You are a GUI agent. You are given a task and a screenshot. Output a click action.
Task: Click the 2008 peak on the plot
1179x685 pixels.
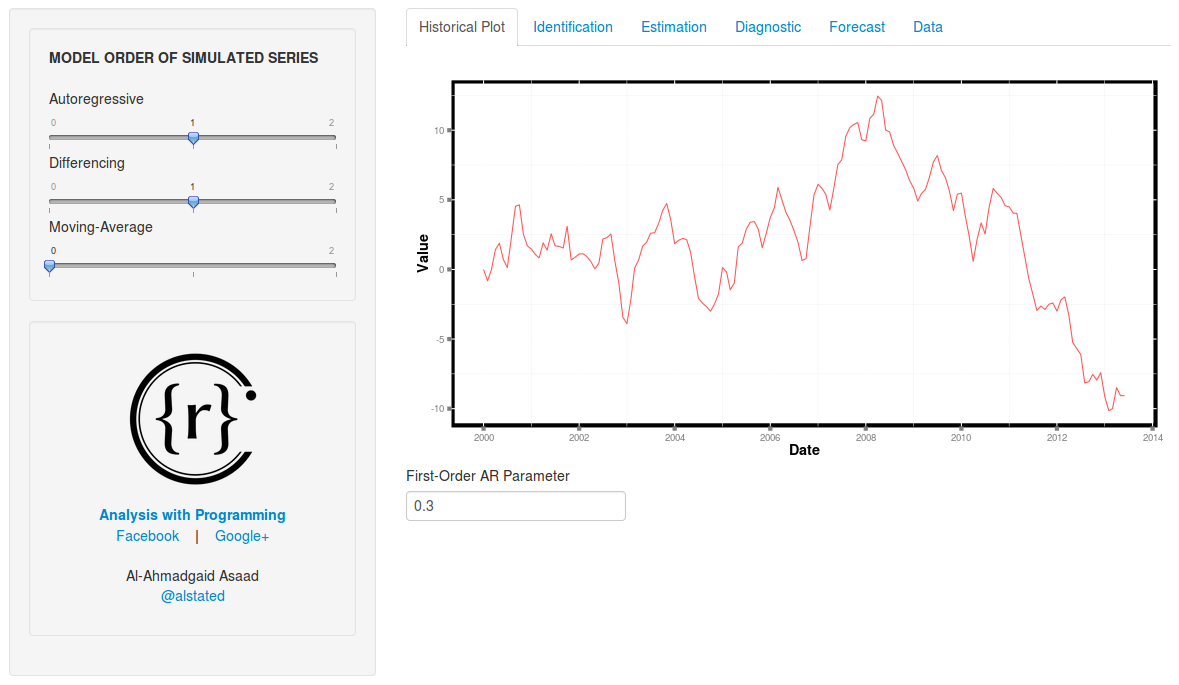pos(877,96)
